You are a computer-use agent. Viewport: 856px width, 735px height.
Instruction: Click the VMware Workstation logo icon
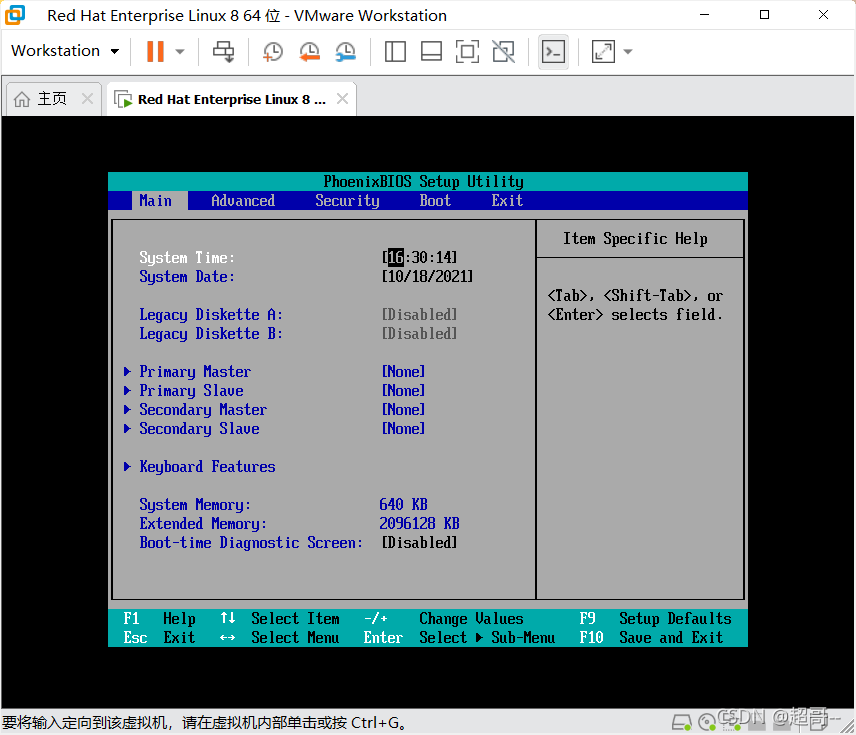(15, 15)
